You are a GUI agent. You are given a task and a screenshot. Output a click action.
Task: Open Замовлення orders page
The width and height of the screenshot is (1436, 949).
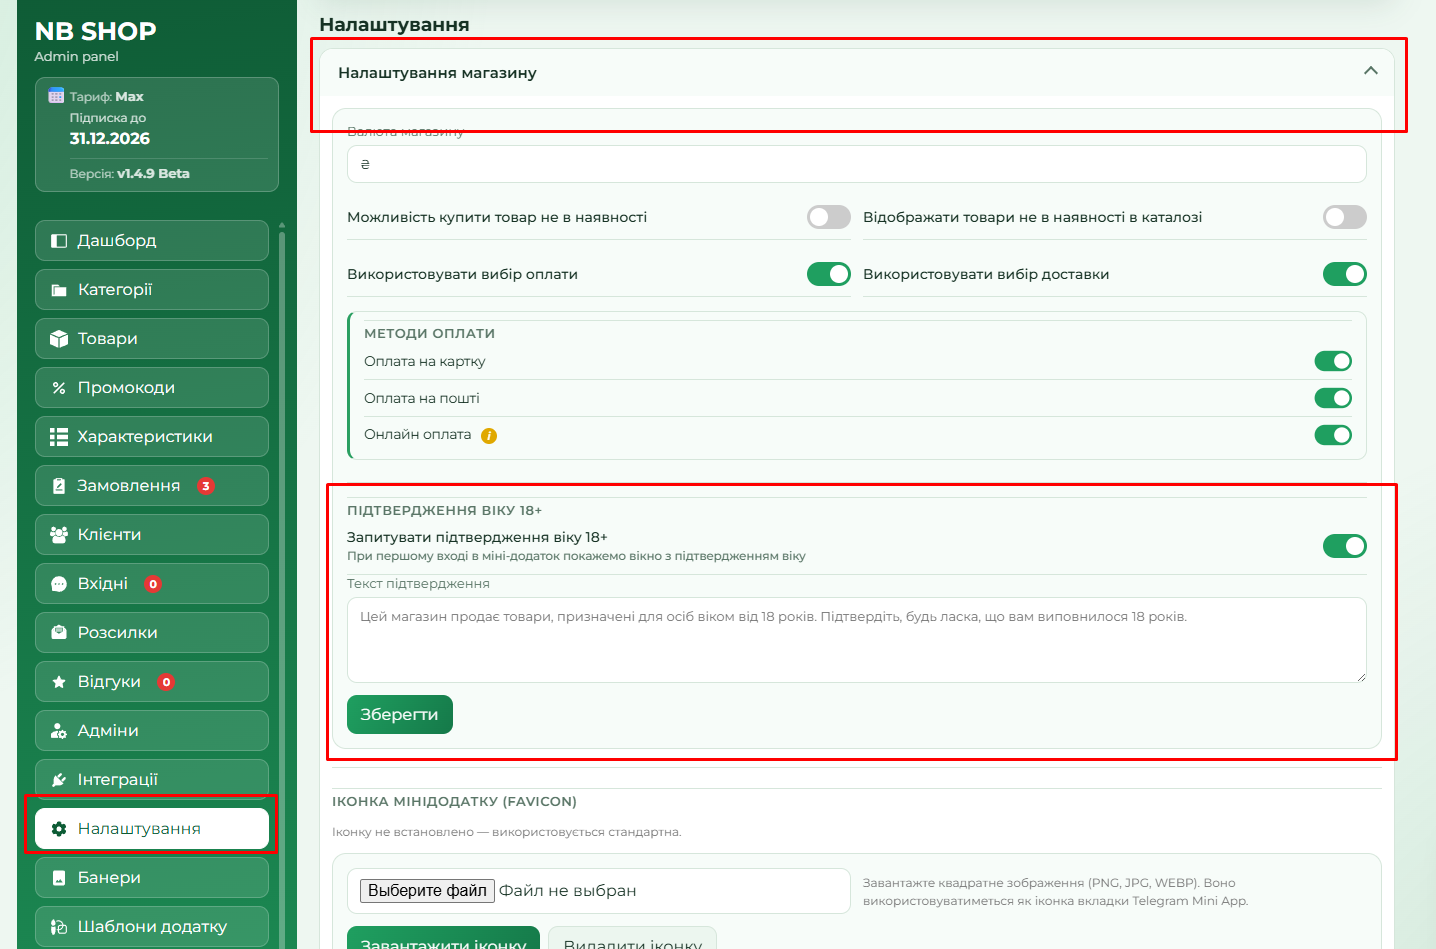pos(152,485)
